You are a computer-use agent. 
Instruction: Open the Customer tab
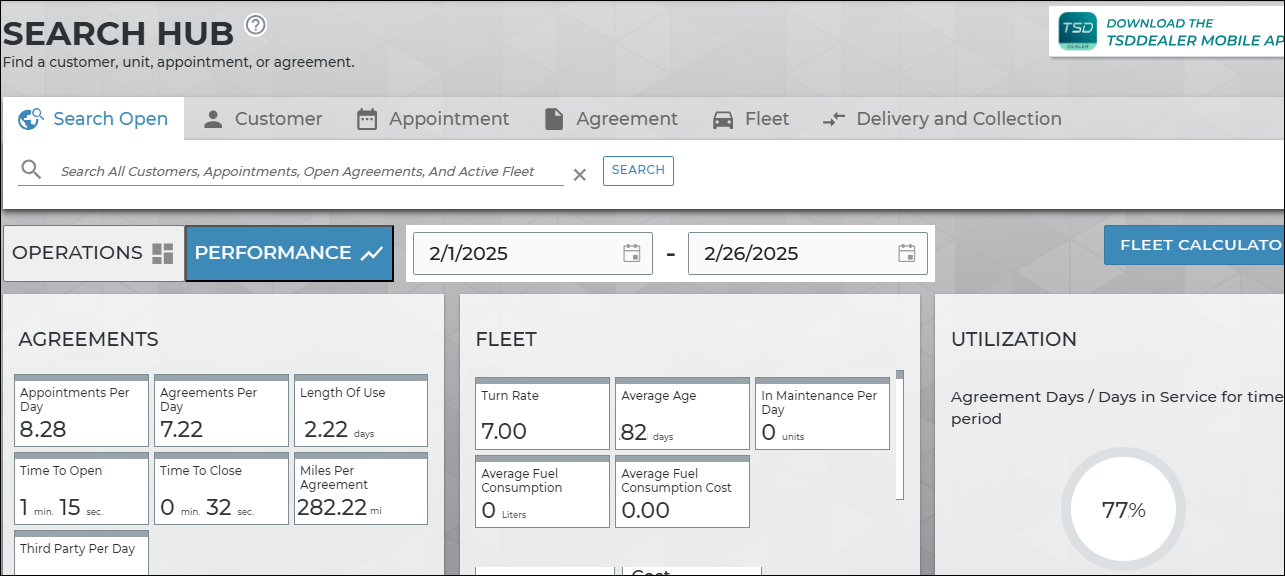[x=263, y=119]
